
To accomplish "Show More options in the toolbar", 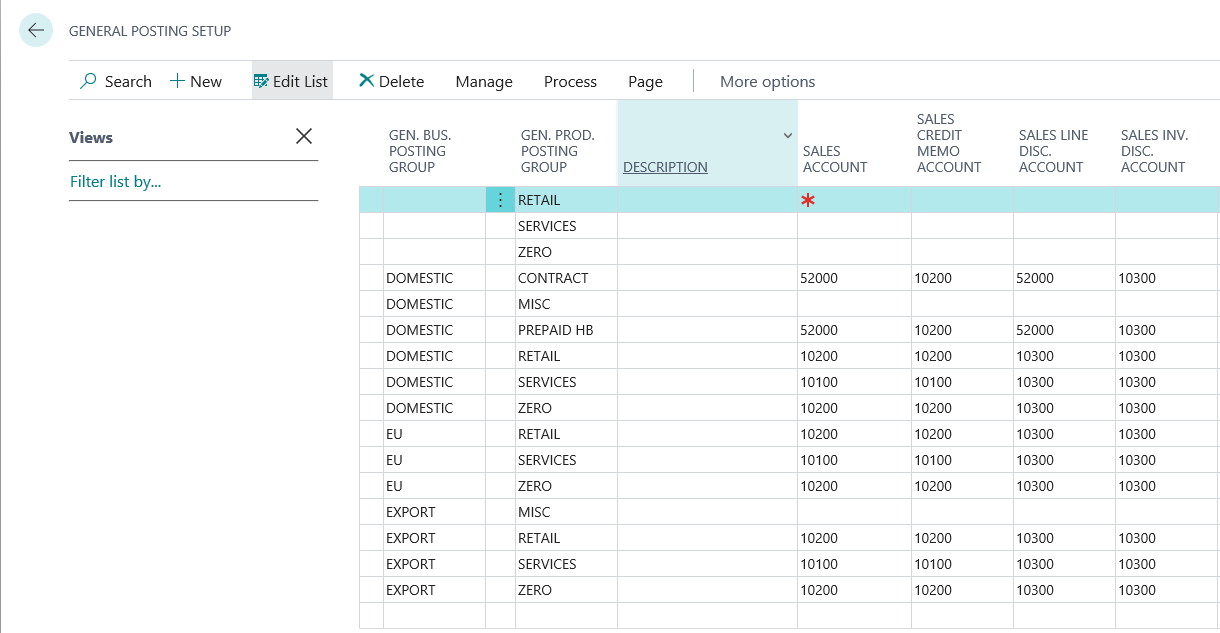I will (x=767, y=81).
